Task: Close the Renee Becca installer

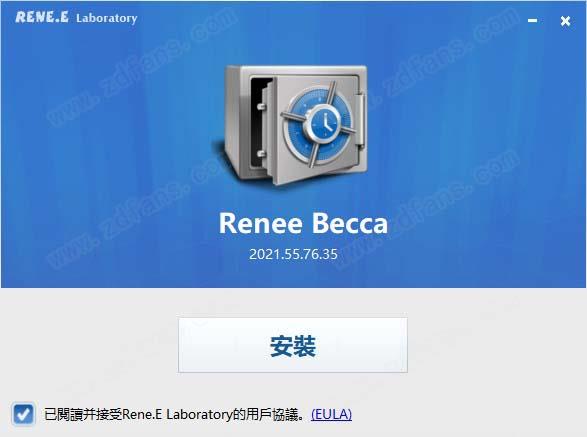Action: pos(565,21)
